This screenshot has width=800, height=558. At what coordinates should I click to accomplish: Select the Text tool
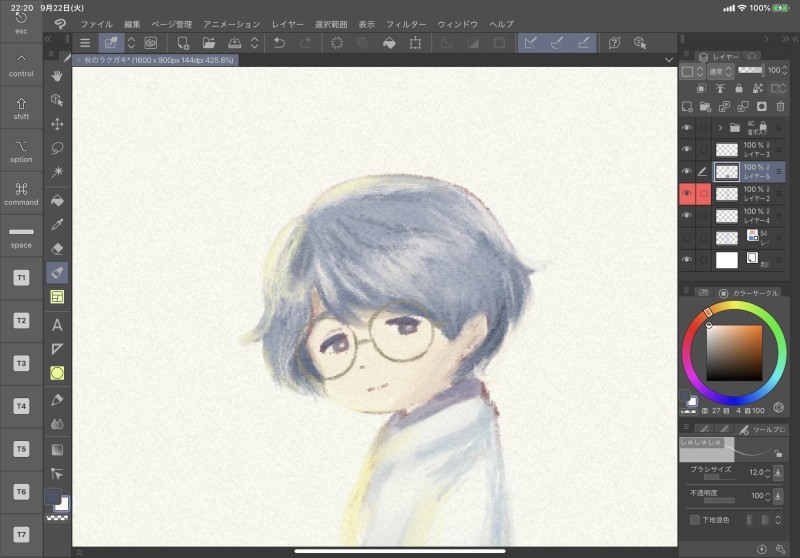[57, 325]
